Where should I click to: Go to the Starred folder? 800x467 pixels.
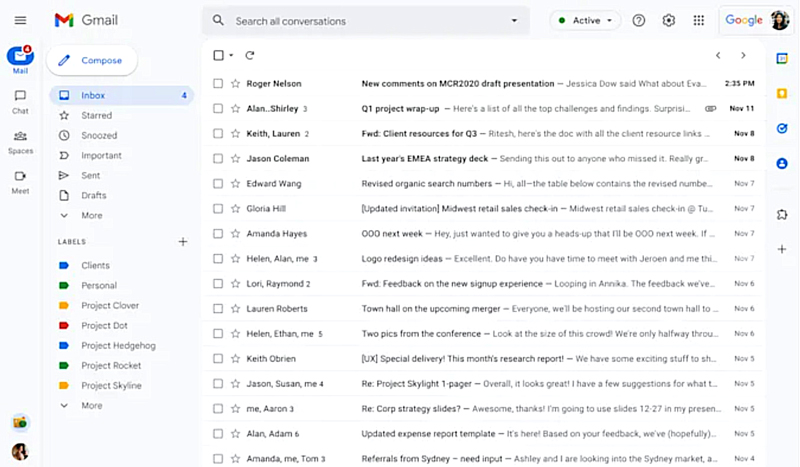pos(96,116)
